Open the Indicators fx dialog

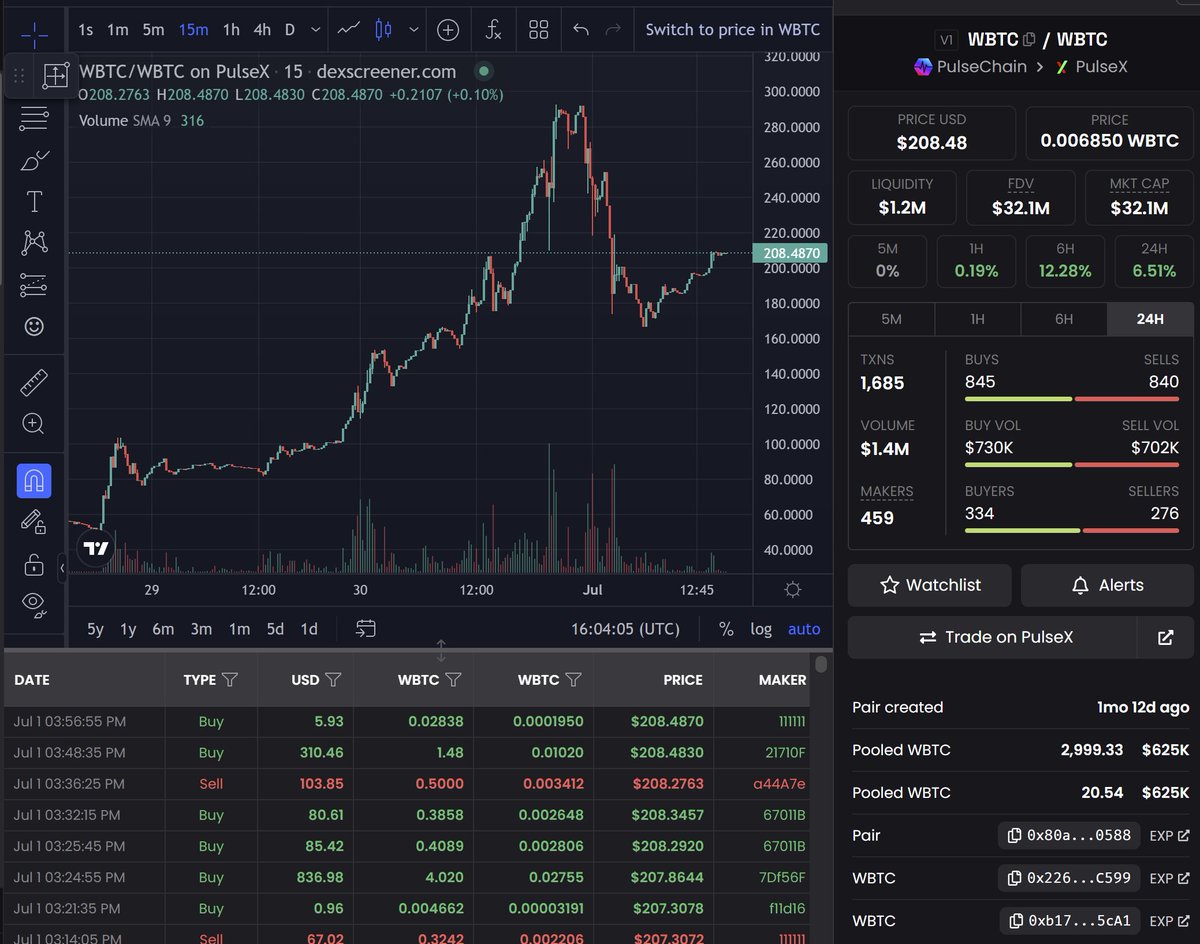[x=493, y=29]
